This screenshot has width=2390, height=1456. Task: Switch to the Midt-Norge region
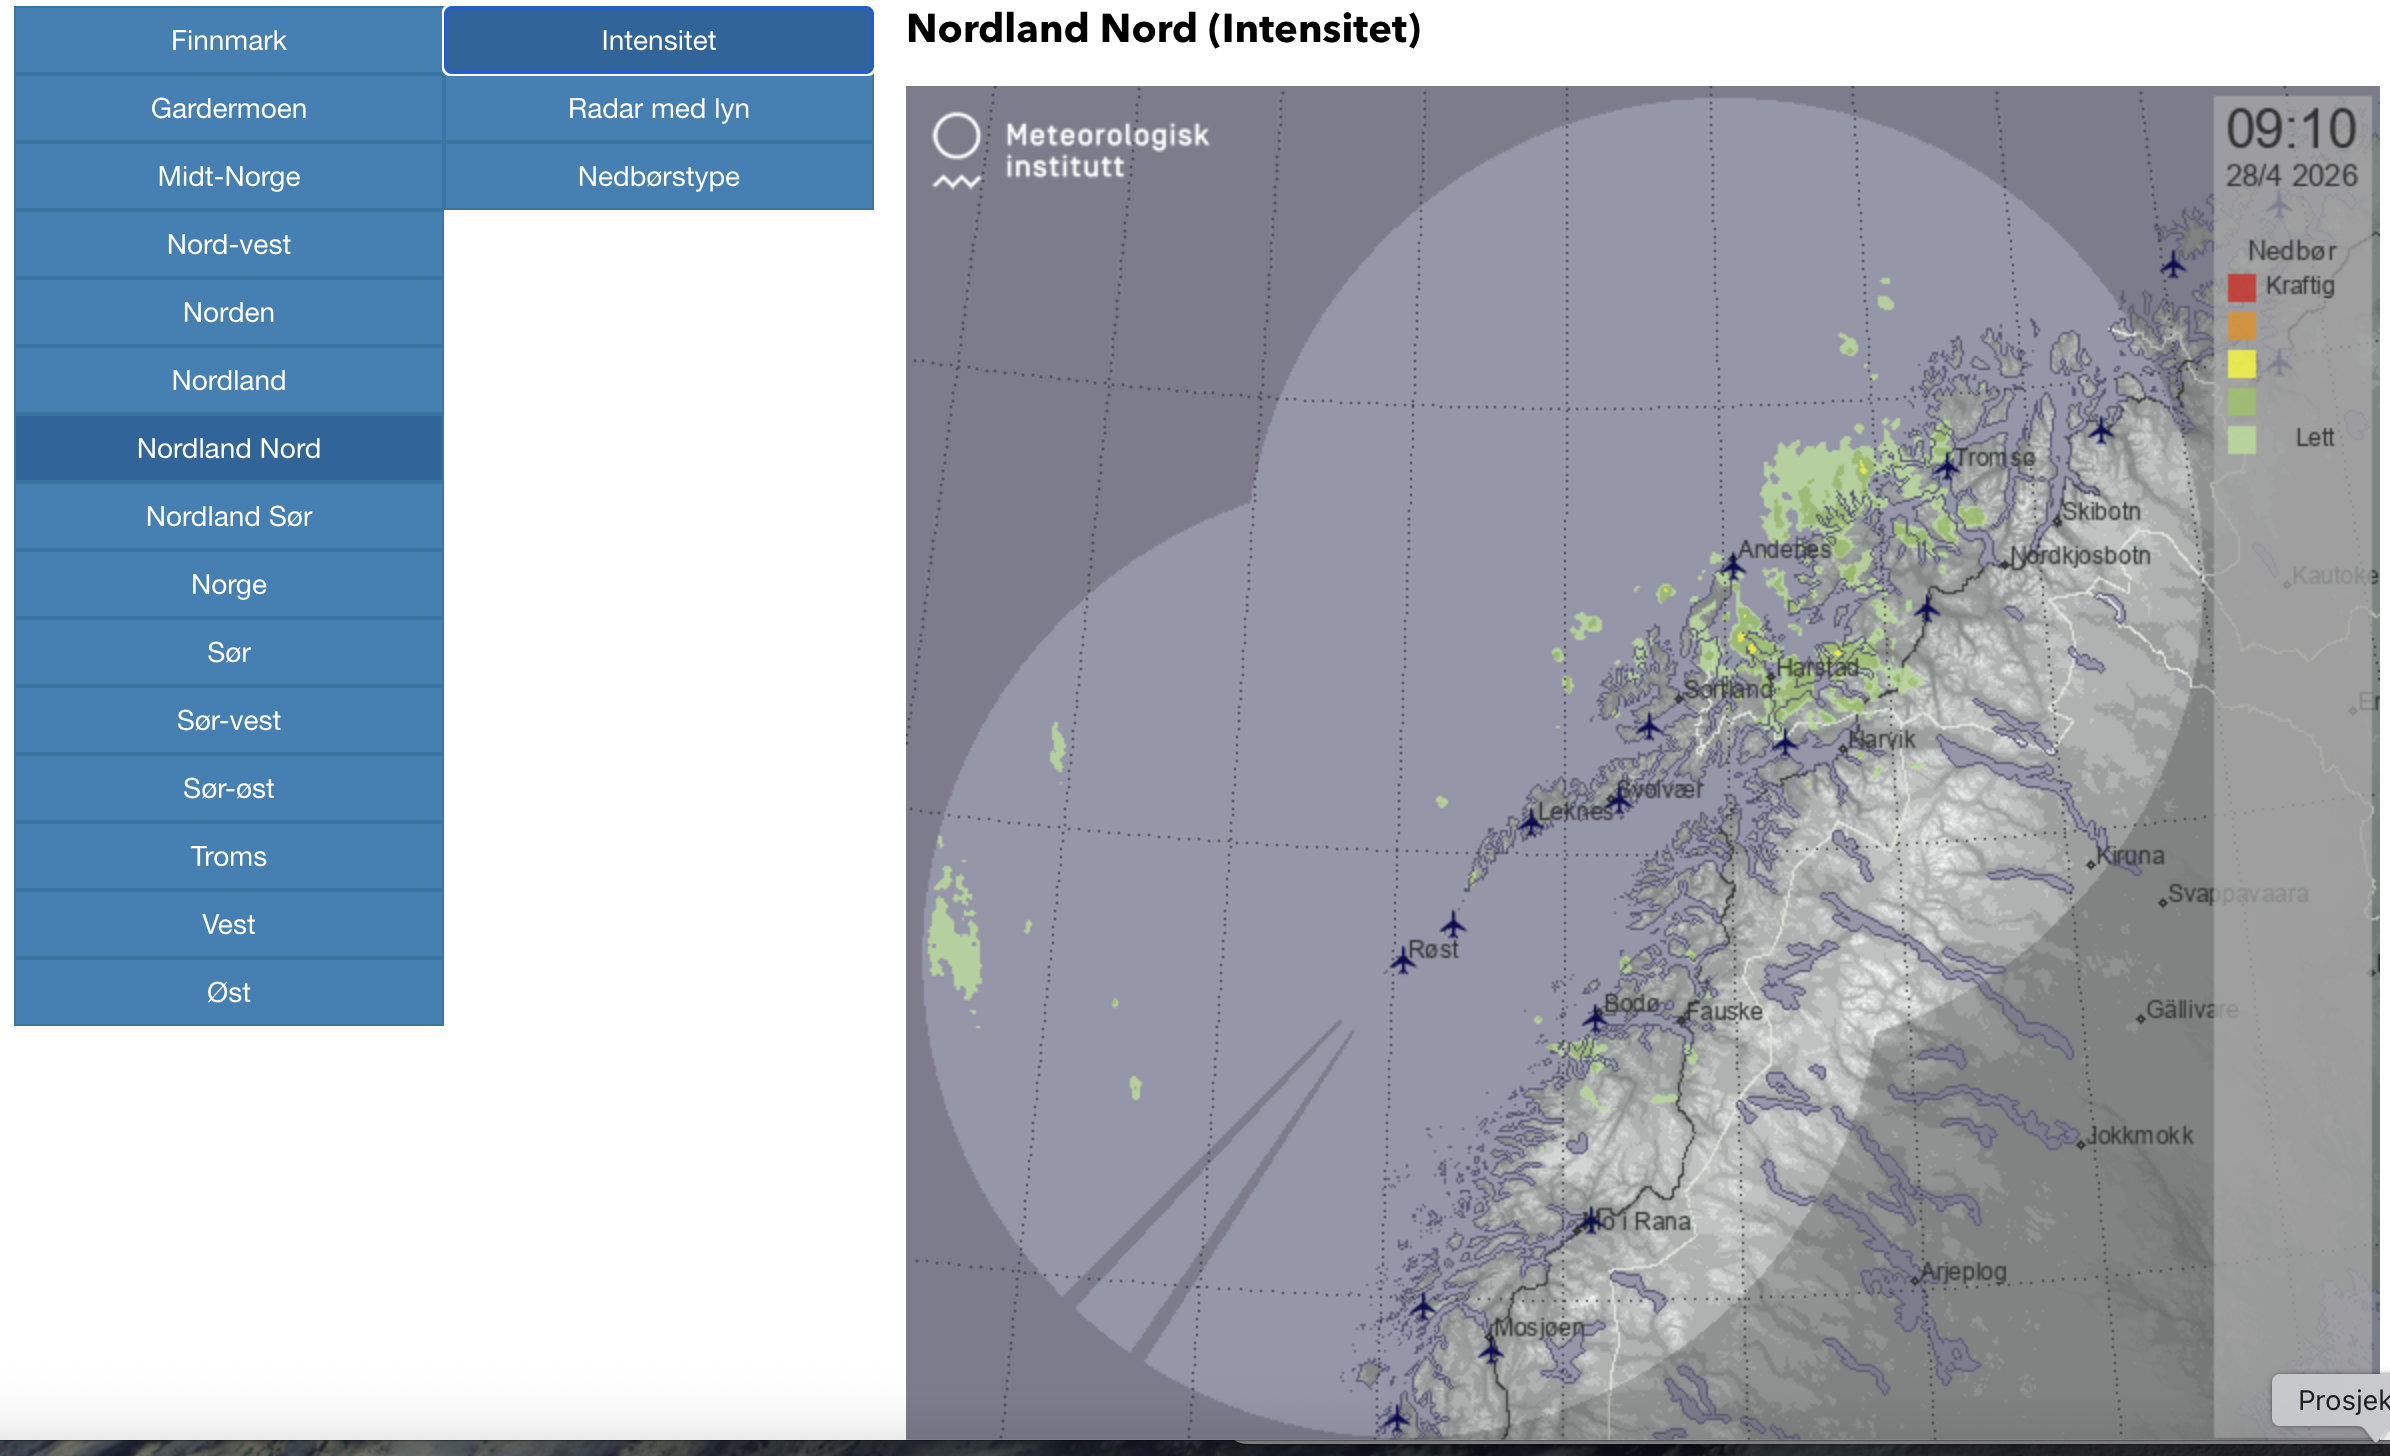coord(229,176)
